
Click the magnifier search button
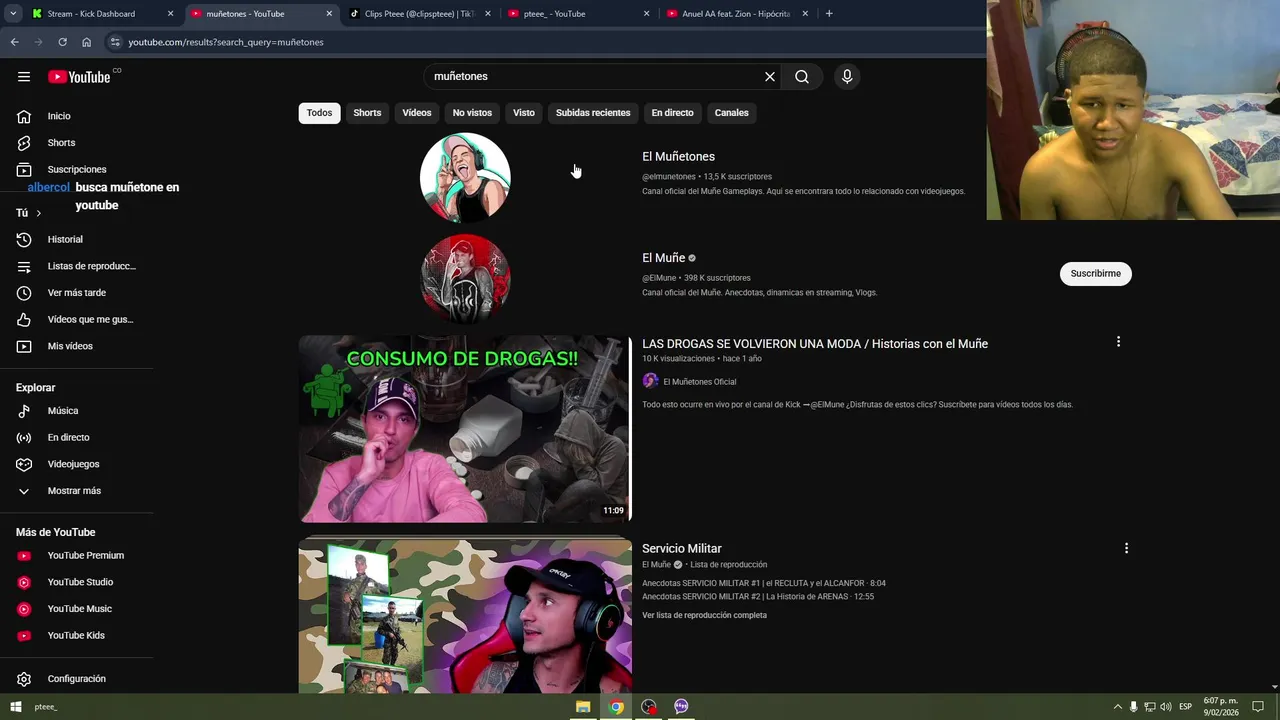point(802,77)
